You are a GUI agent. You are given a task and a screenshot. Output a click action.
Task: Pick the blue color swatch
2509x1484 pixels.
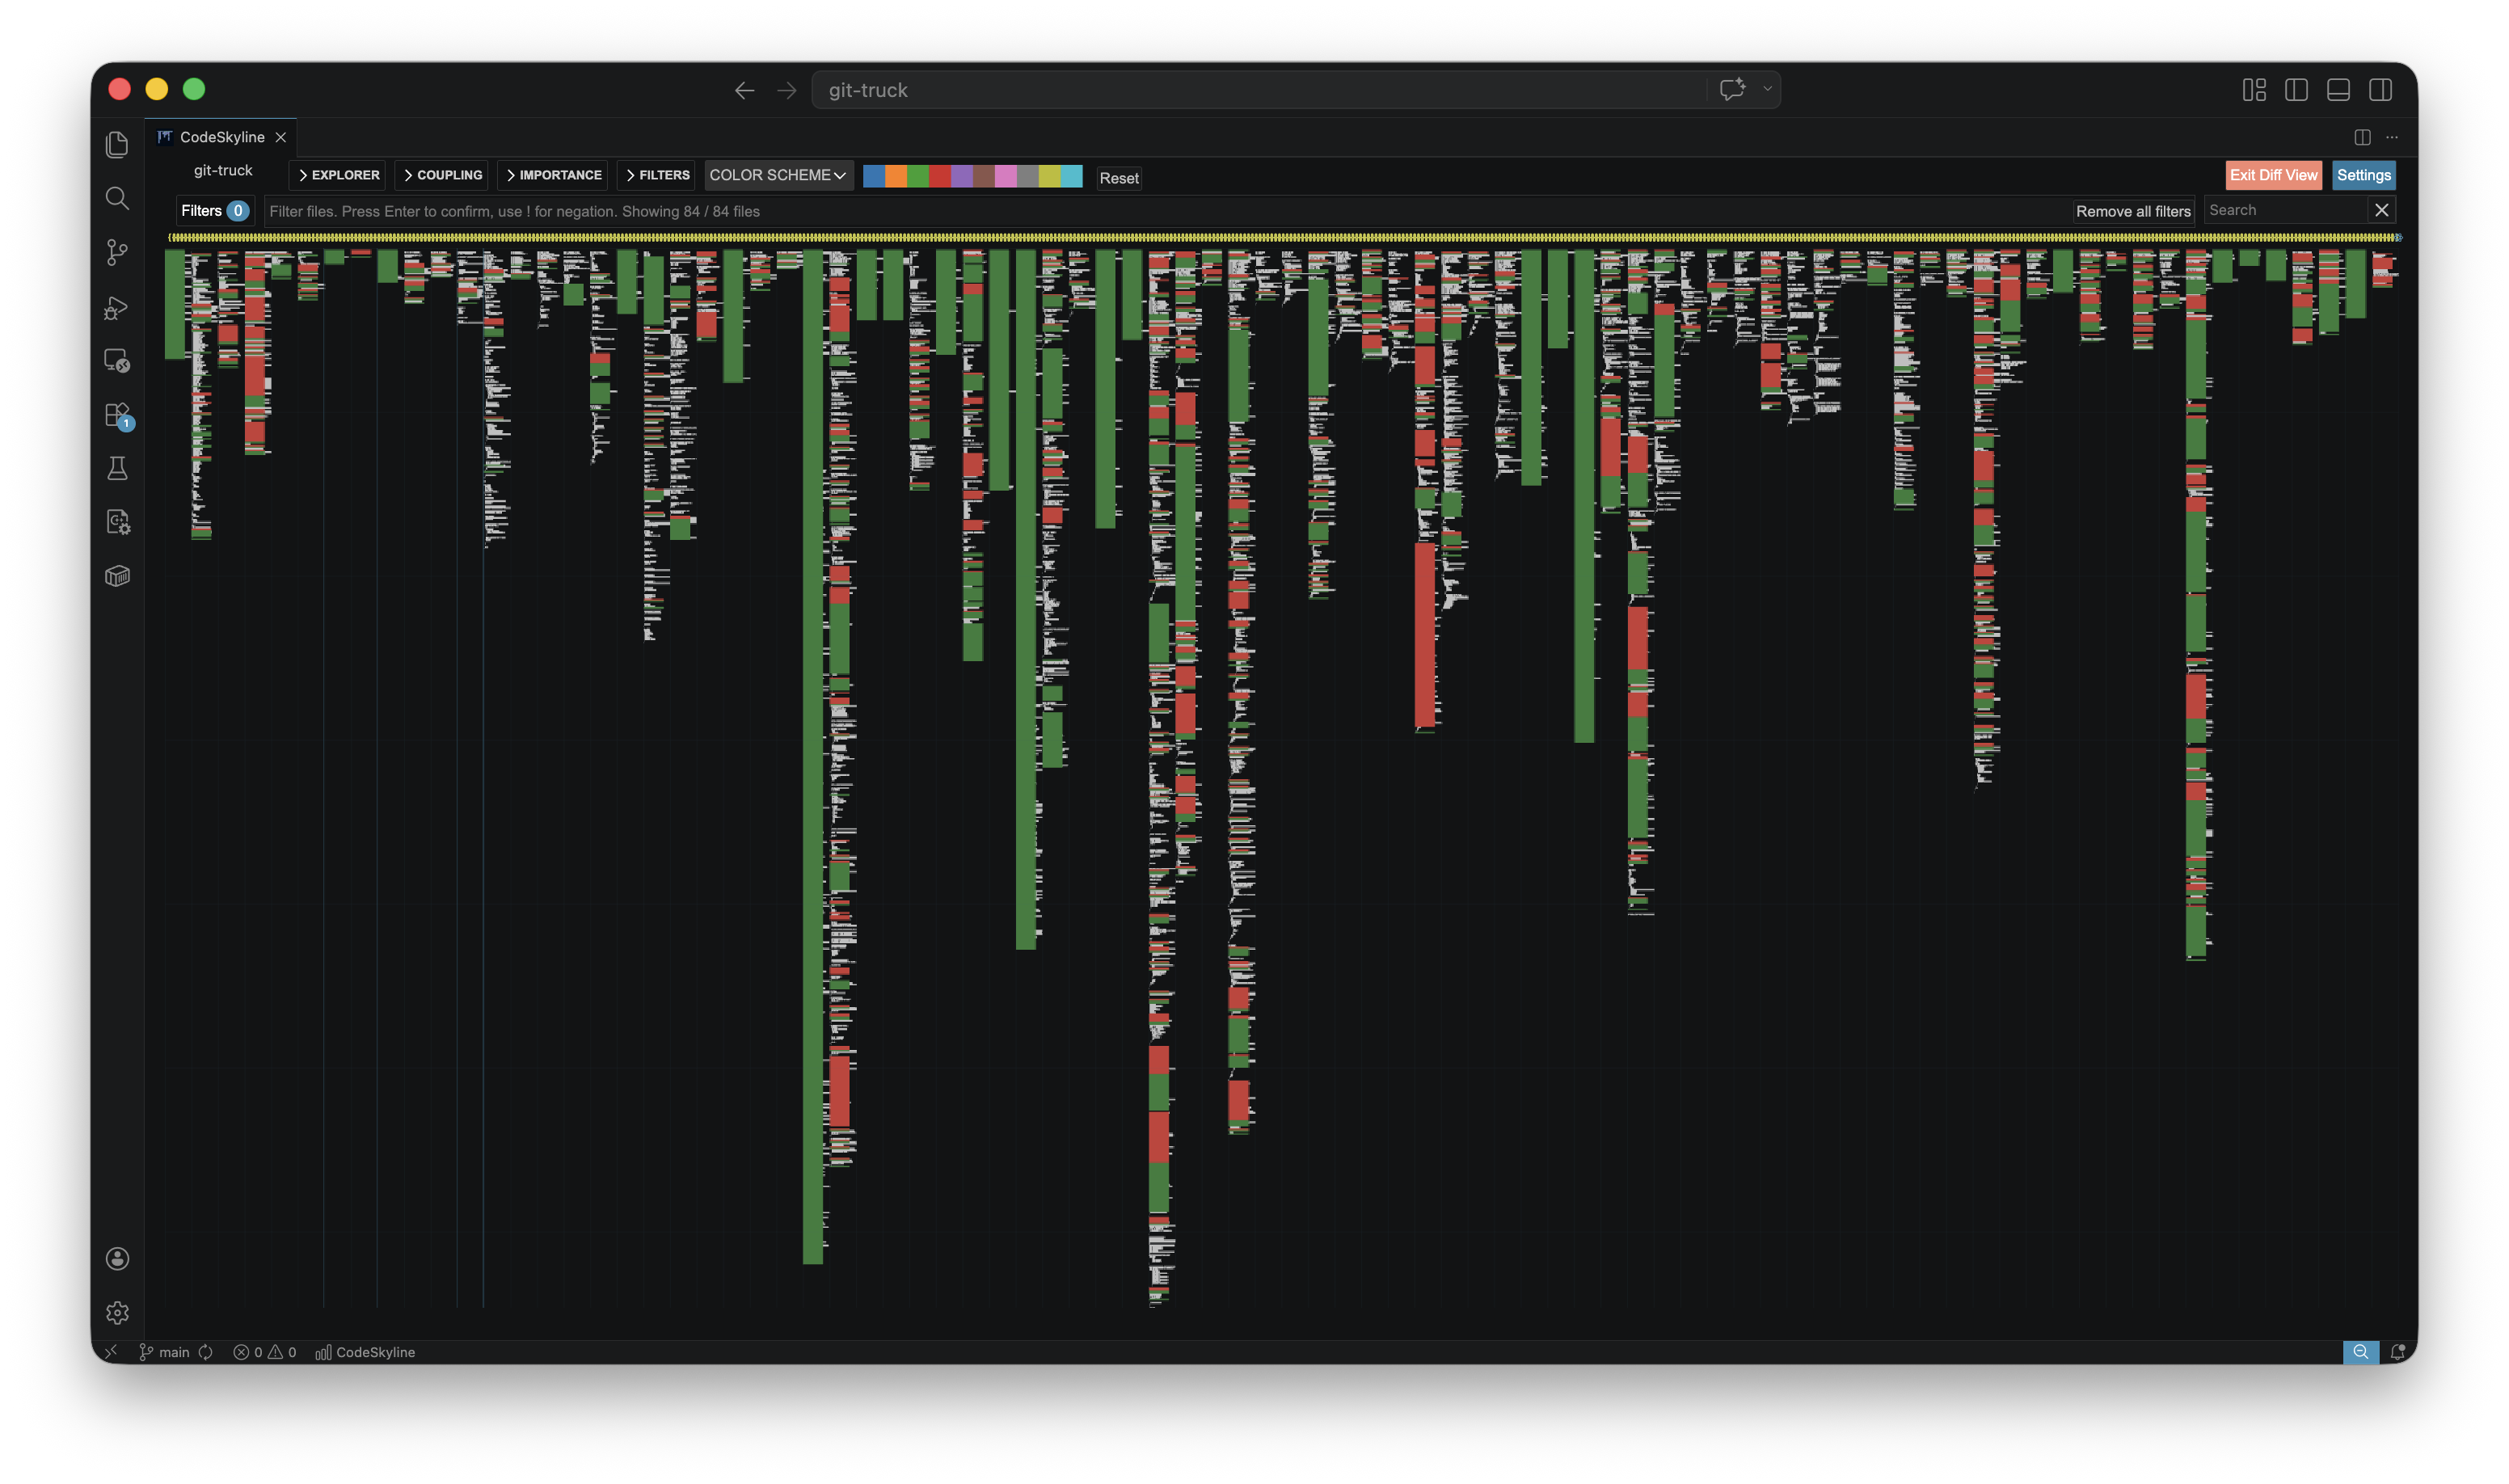pos(874,177)
